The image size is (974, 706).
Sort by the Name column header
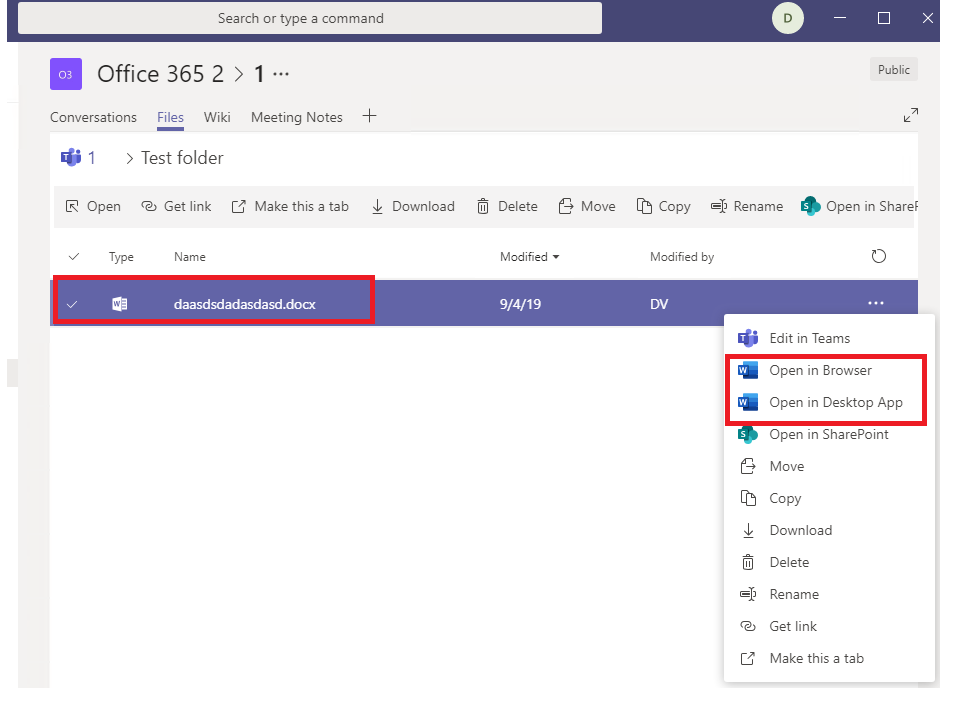click(189, 256)
